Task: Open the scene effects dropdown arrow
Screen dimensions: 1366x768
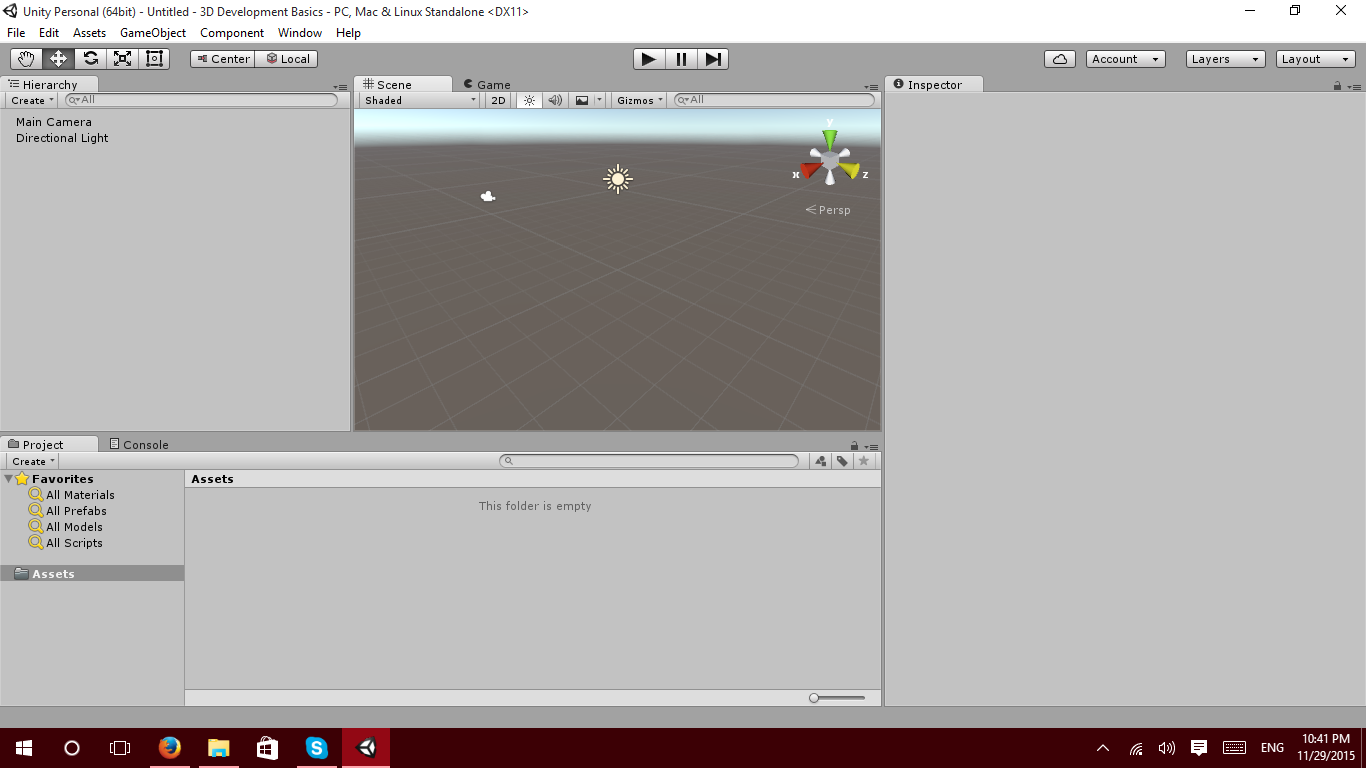Action: [x=600, y=100]
